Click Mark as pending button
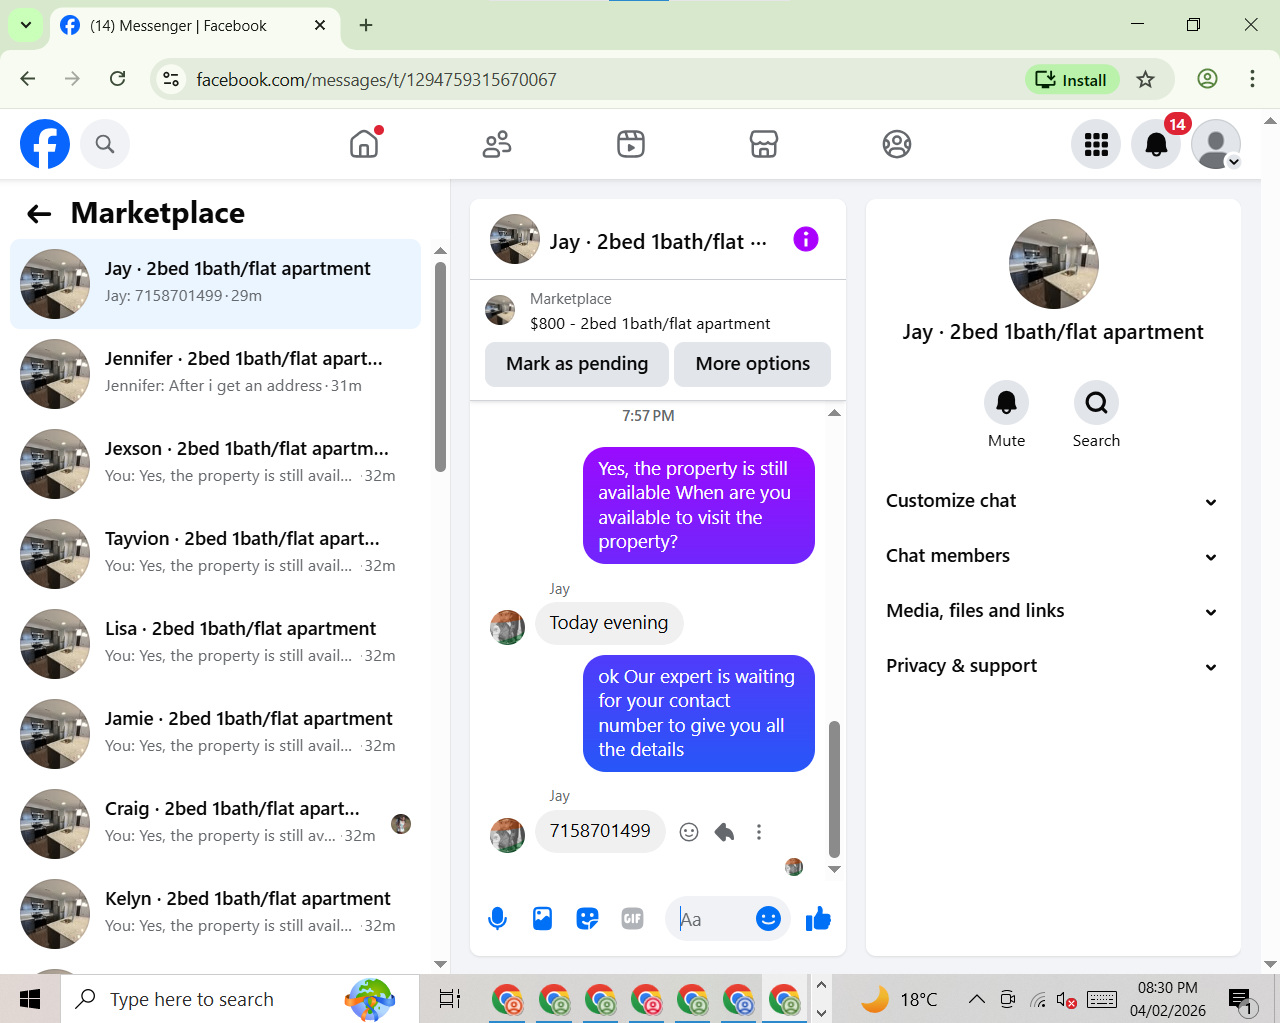1280x1023 pixels. (577, 364)
